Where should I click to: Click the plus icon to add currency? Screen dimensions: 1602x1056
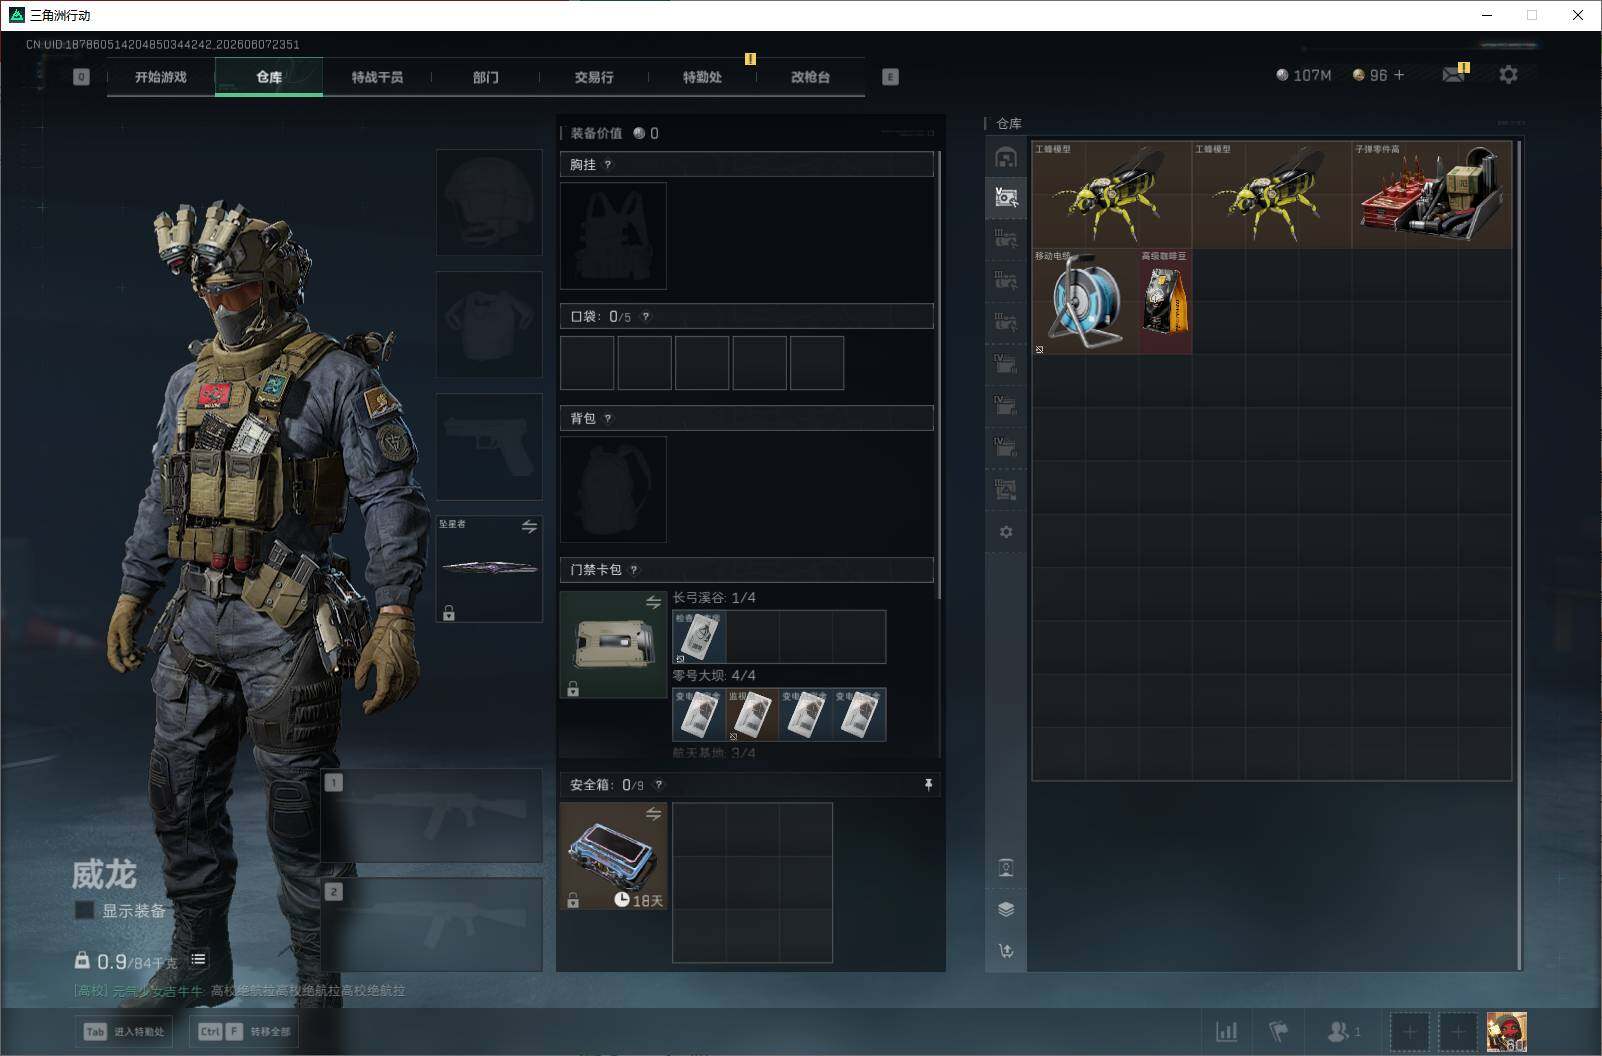coord(1399,75)
